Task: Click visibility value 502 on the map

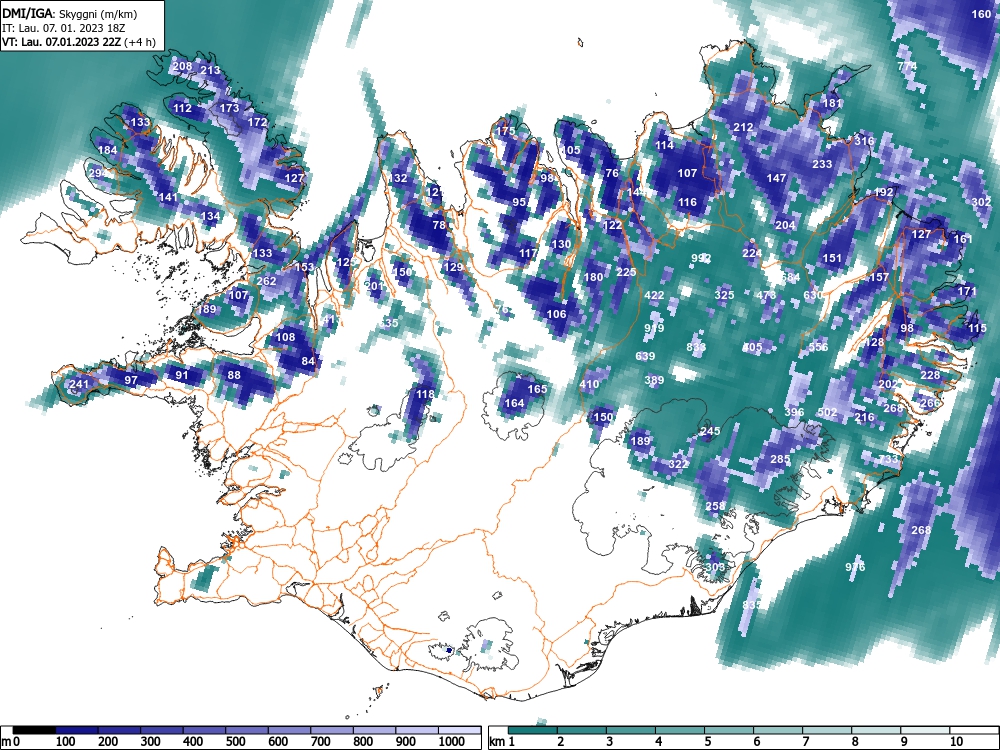Action: pos(828,413)
